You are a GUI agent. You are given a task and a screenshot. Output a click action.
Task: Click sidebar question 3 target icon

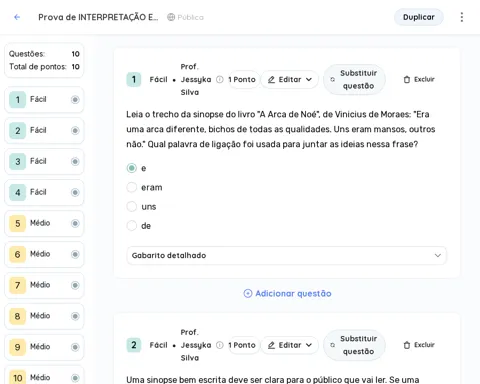point(75,162)
